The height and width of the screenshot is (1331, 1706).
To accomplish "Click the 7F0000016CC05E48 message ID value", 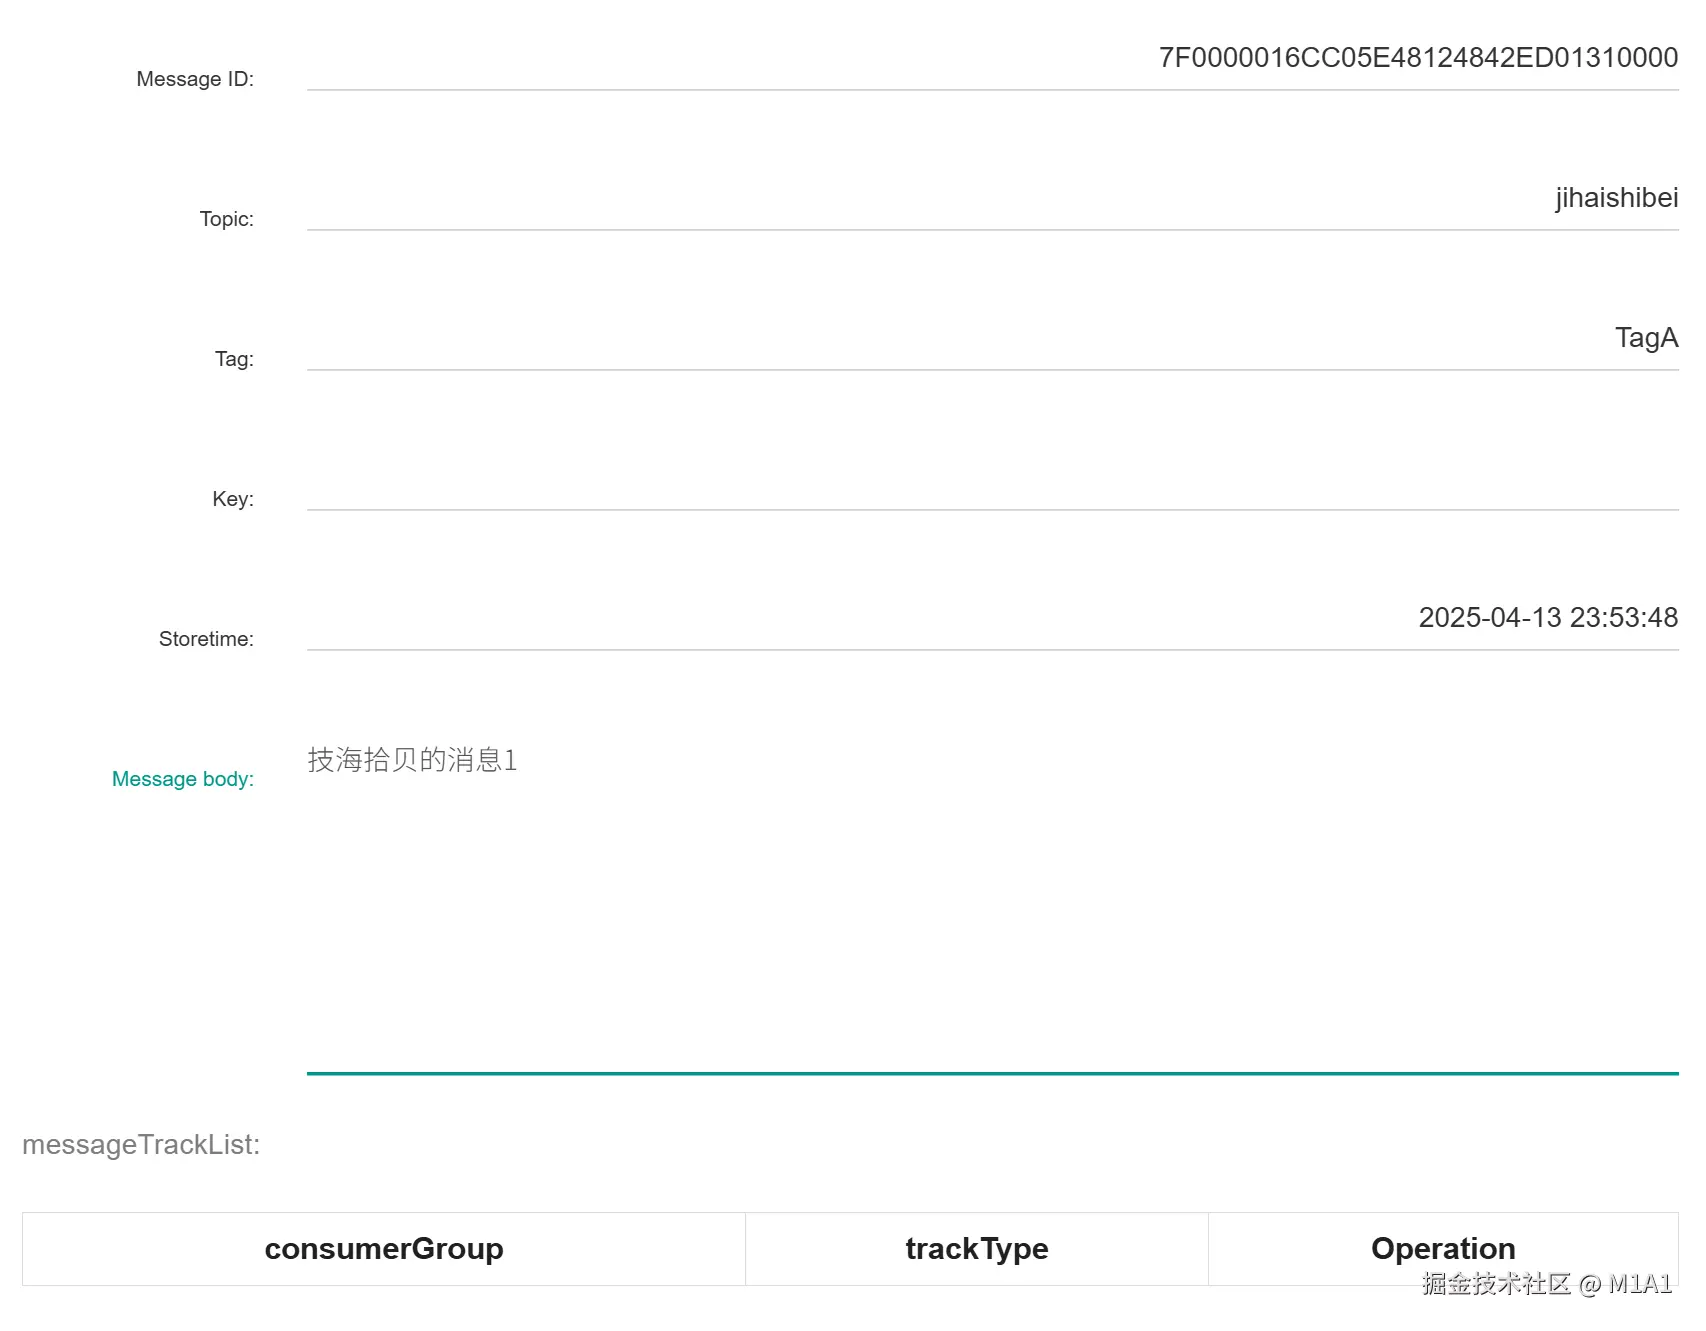I will click(1418, 58).
